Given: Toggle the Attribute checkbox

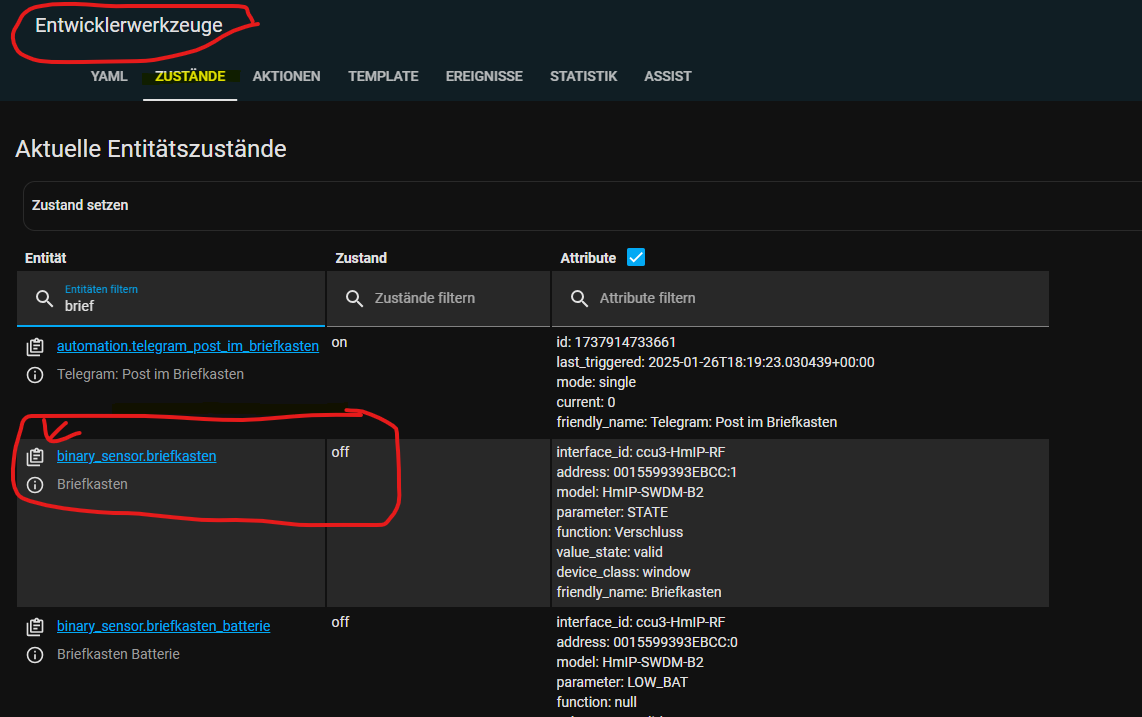Looking at the screenshot, I should tap(636, 257).
